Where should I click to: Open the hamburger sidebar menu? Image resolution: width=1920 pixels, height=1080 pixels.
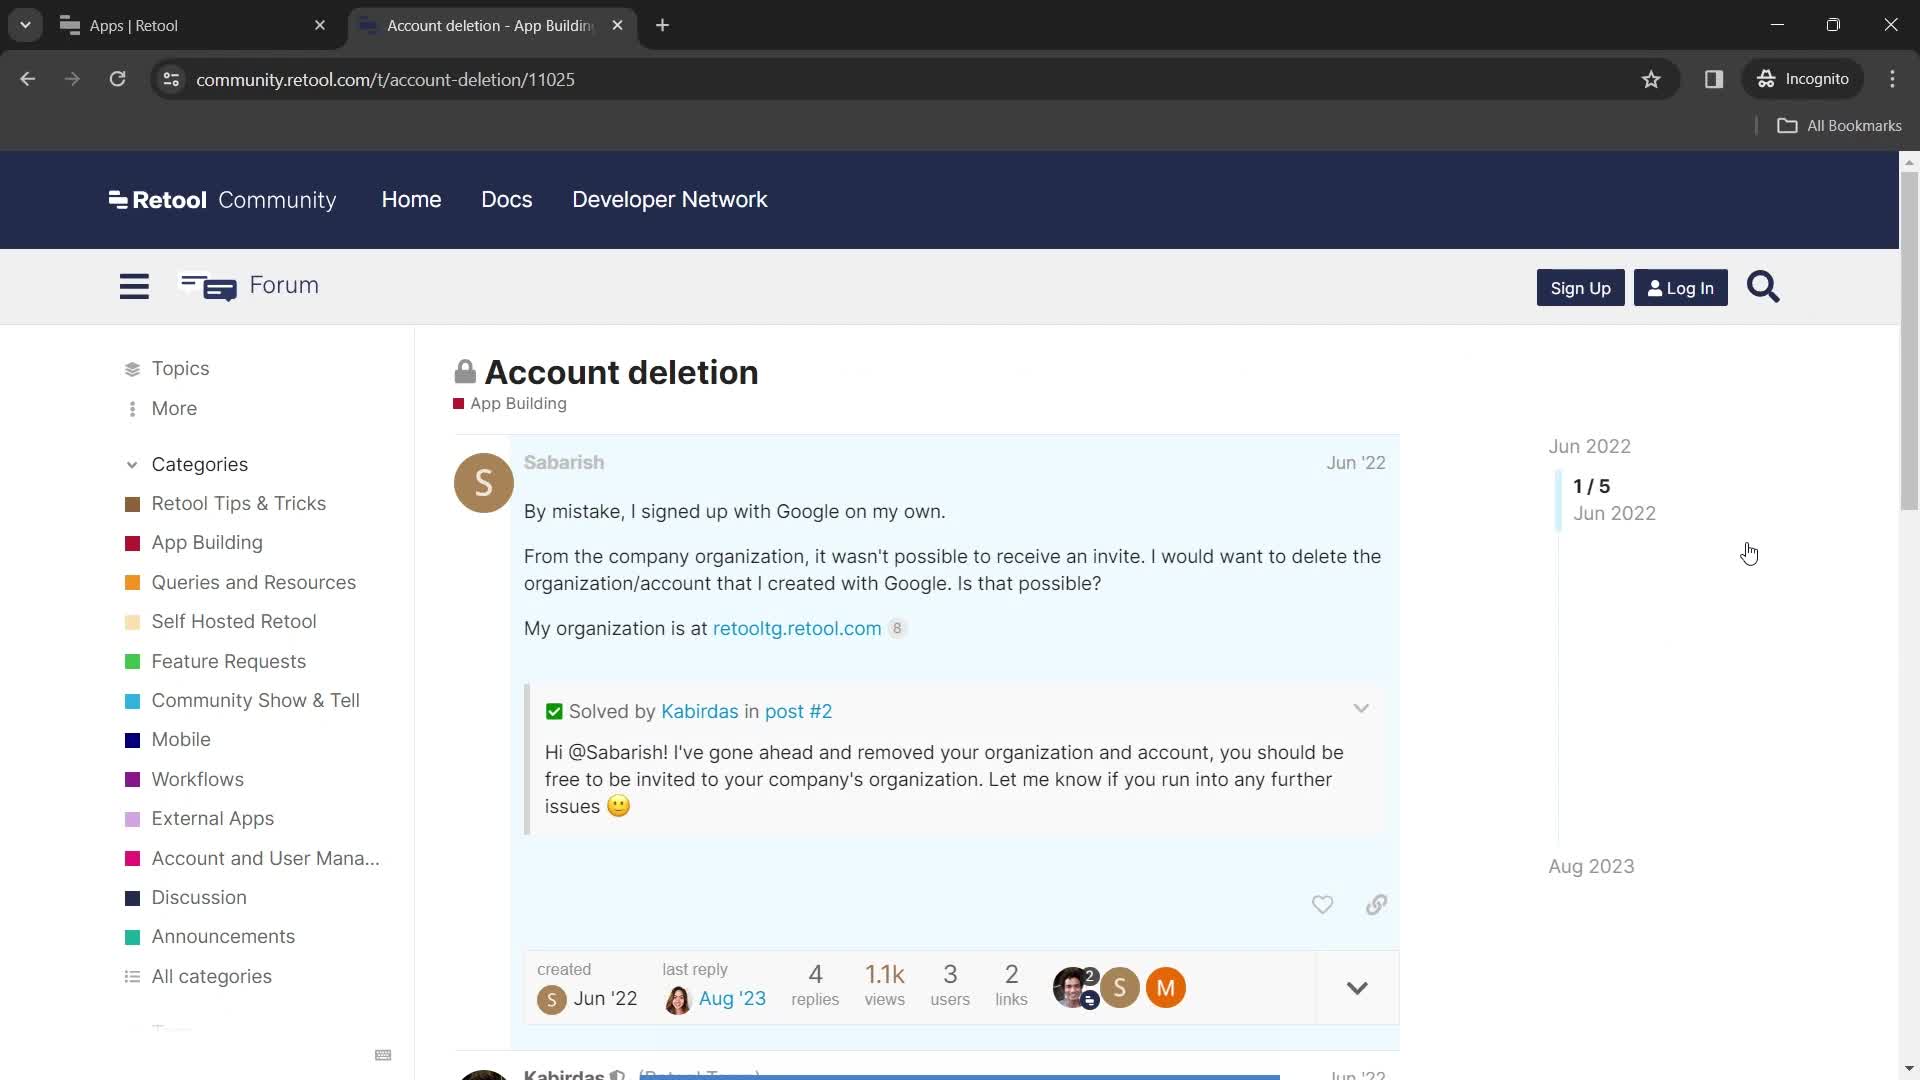tap(134, 287)
